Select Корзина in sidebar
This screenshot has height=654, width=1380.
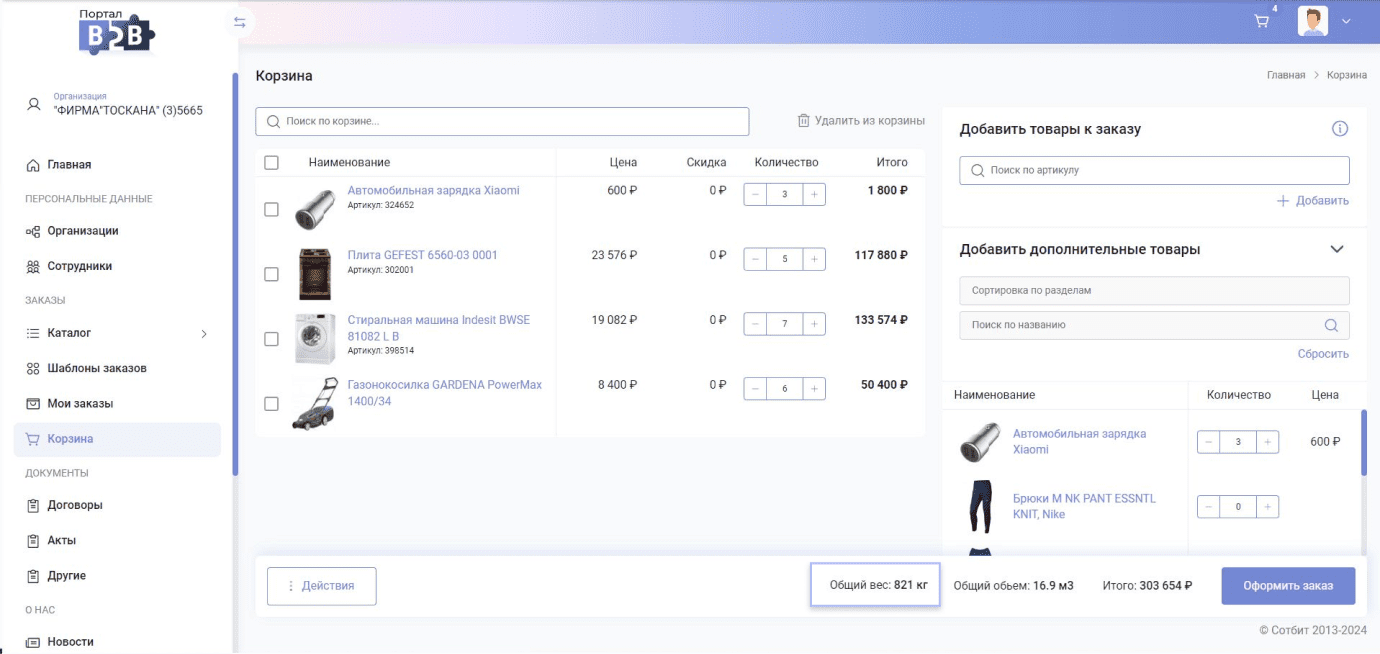pyautogui.click(x=117, y=439)
